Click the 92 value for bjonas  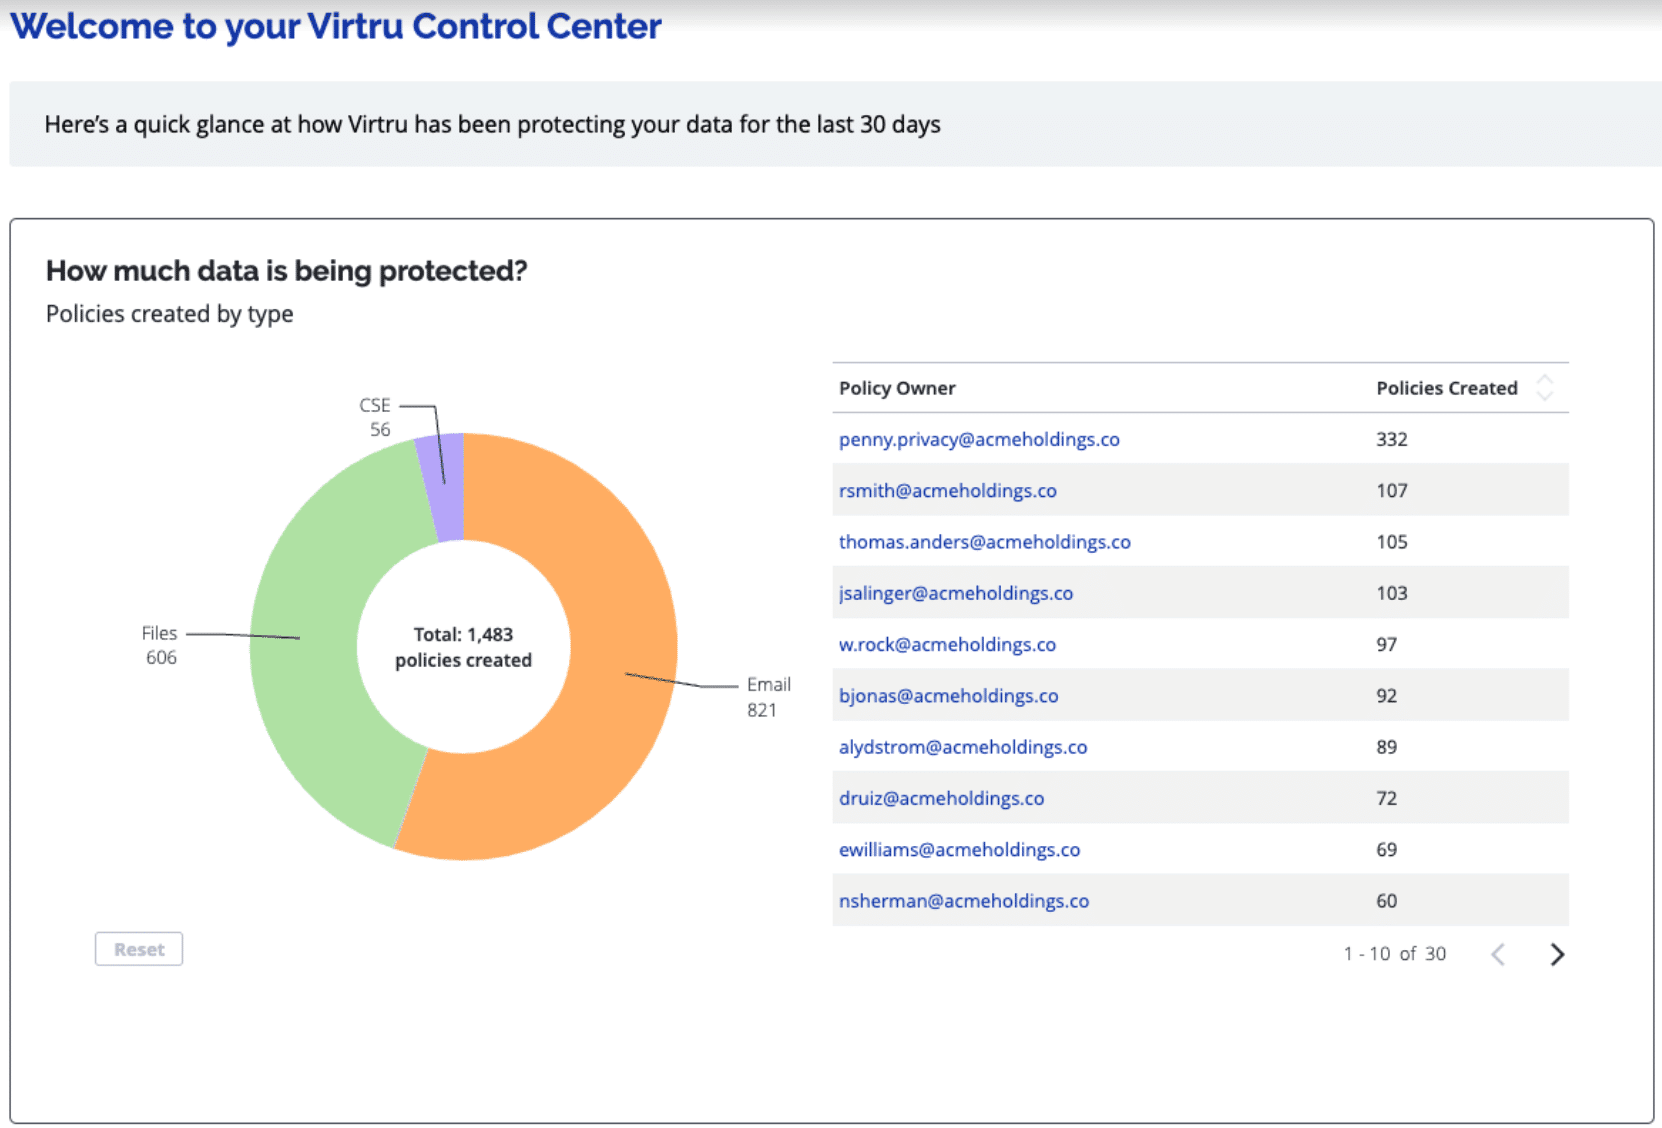pyautogui.click(x=1386, y=695)
